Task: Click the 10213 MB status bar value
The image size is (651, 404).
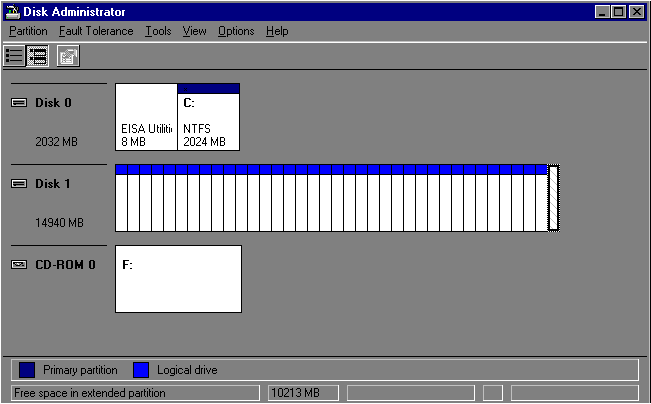Action: click(x=295, y=393)
